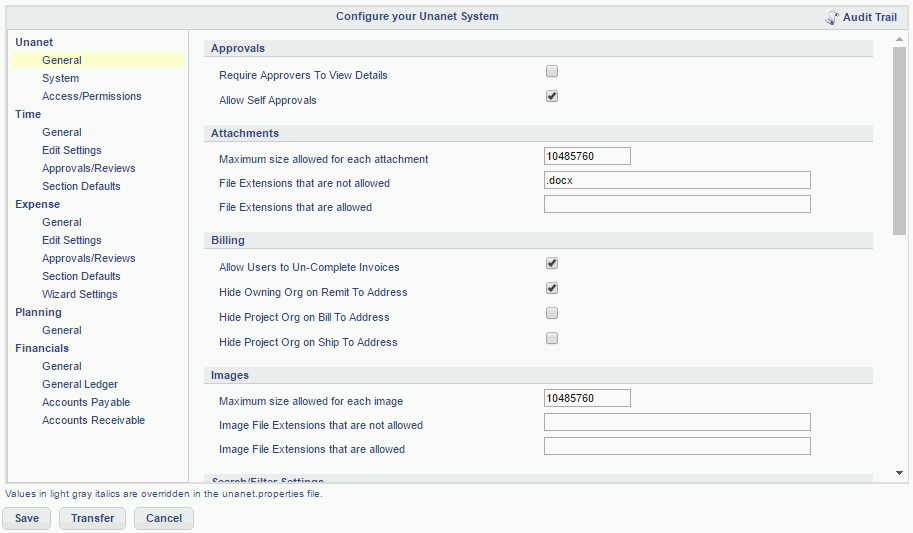Select General under Financials
The image size is (913, 533).
62,366
